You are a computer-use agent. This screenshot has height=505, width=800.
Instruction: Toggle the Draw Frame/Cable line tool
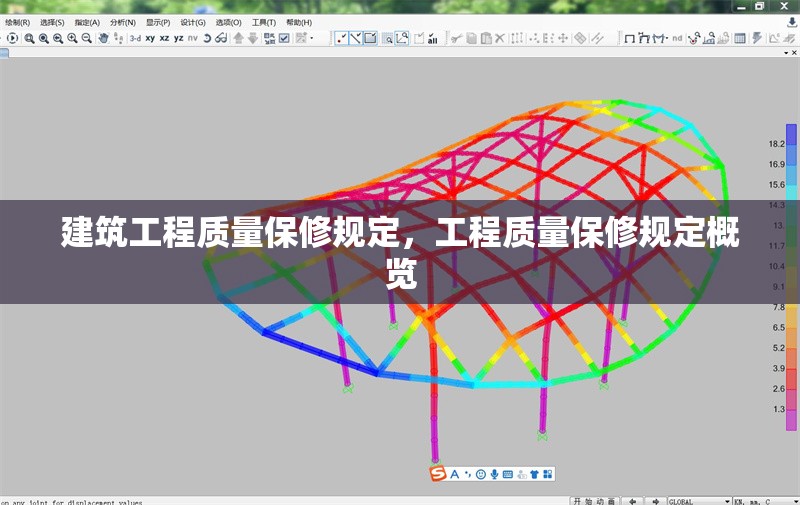point(356,38)
